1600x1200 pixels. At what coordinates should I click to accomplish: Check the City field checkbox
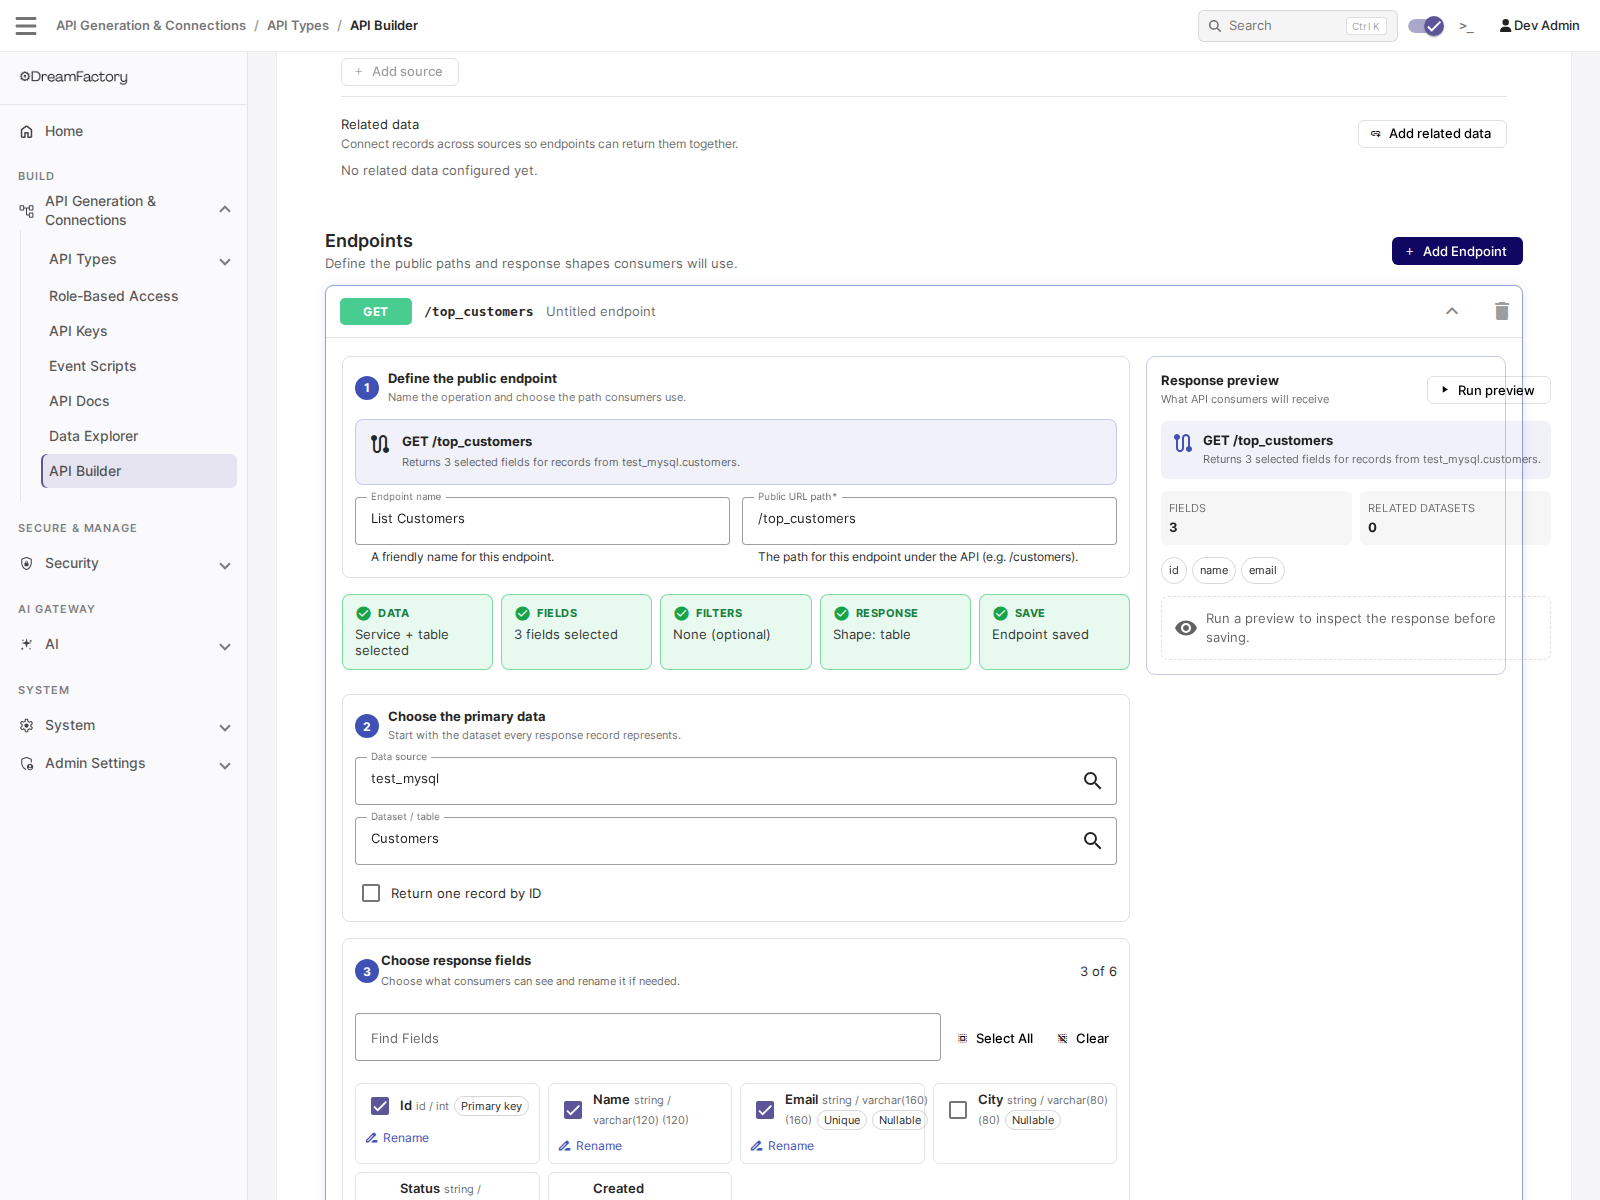(958, 1110)
